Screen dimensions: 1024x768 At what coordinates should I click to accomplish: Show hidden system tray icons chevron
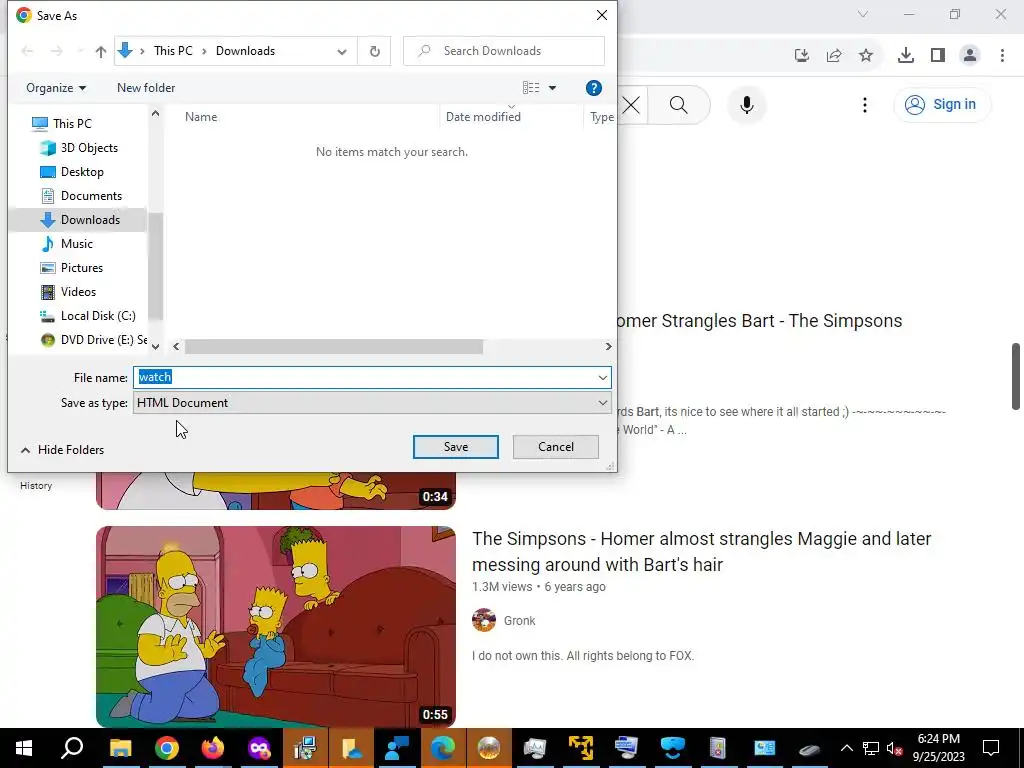tap(846, 748)
